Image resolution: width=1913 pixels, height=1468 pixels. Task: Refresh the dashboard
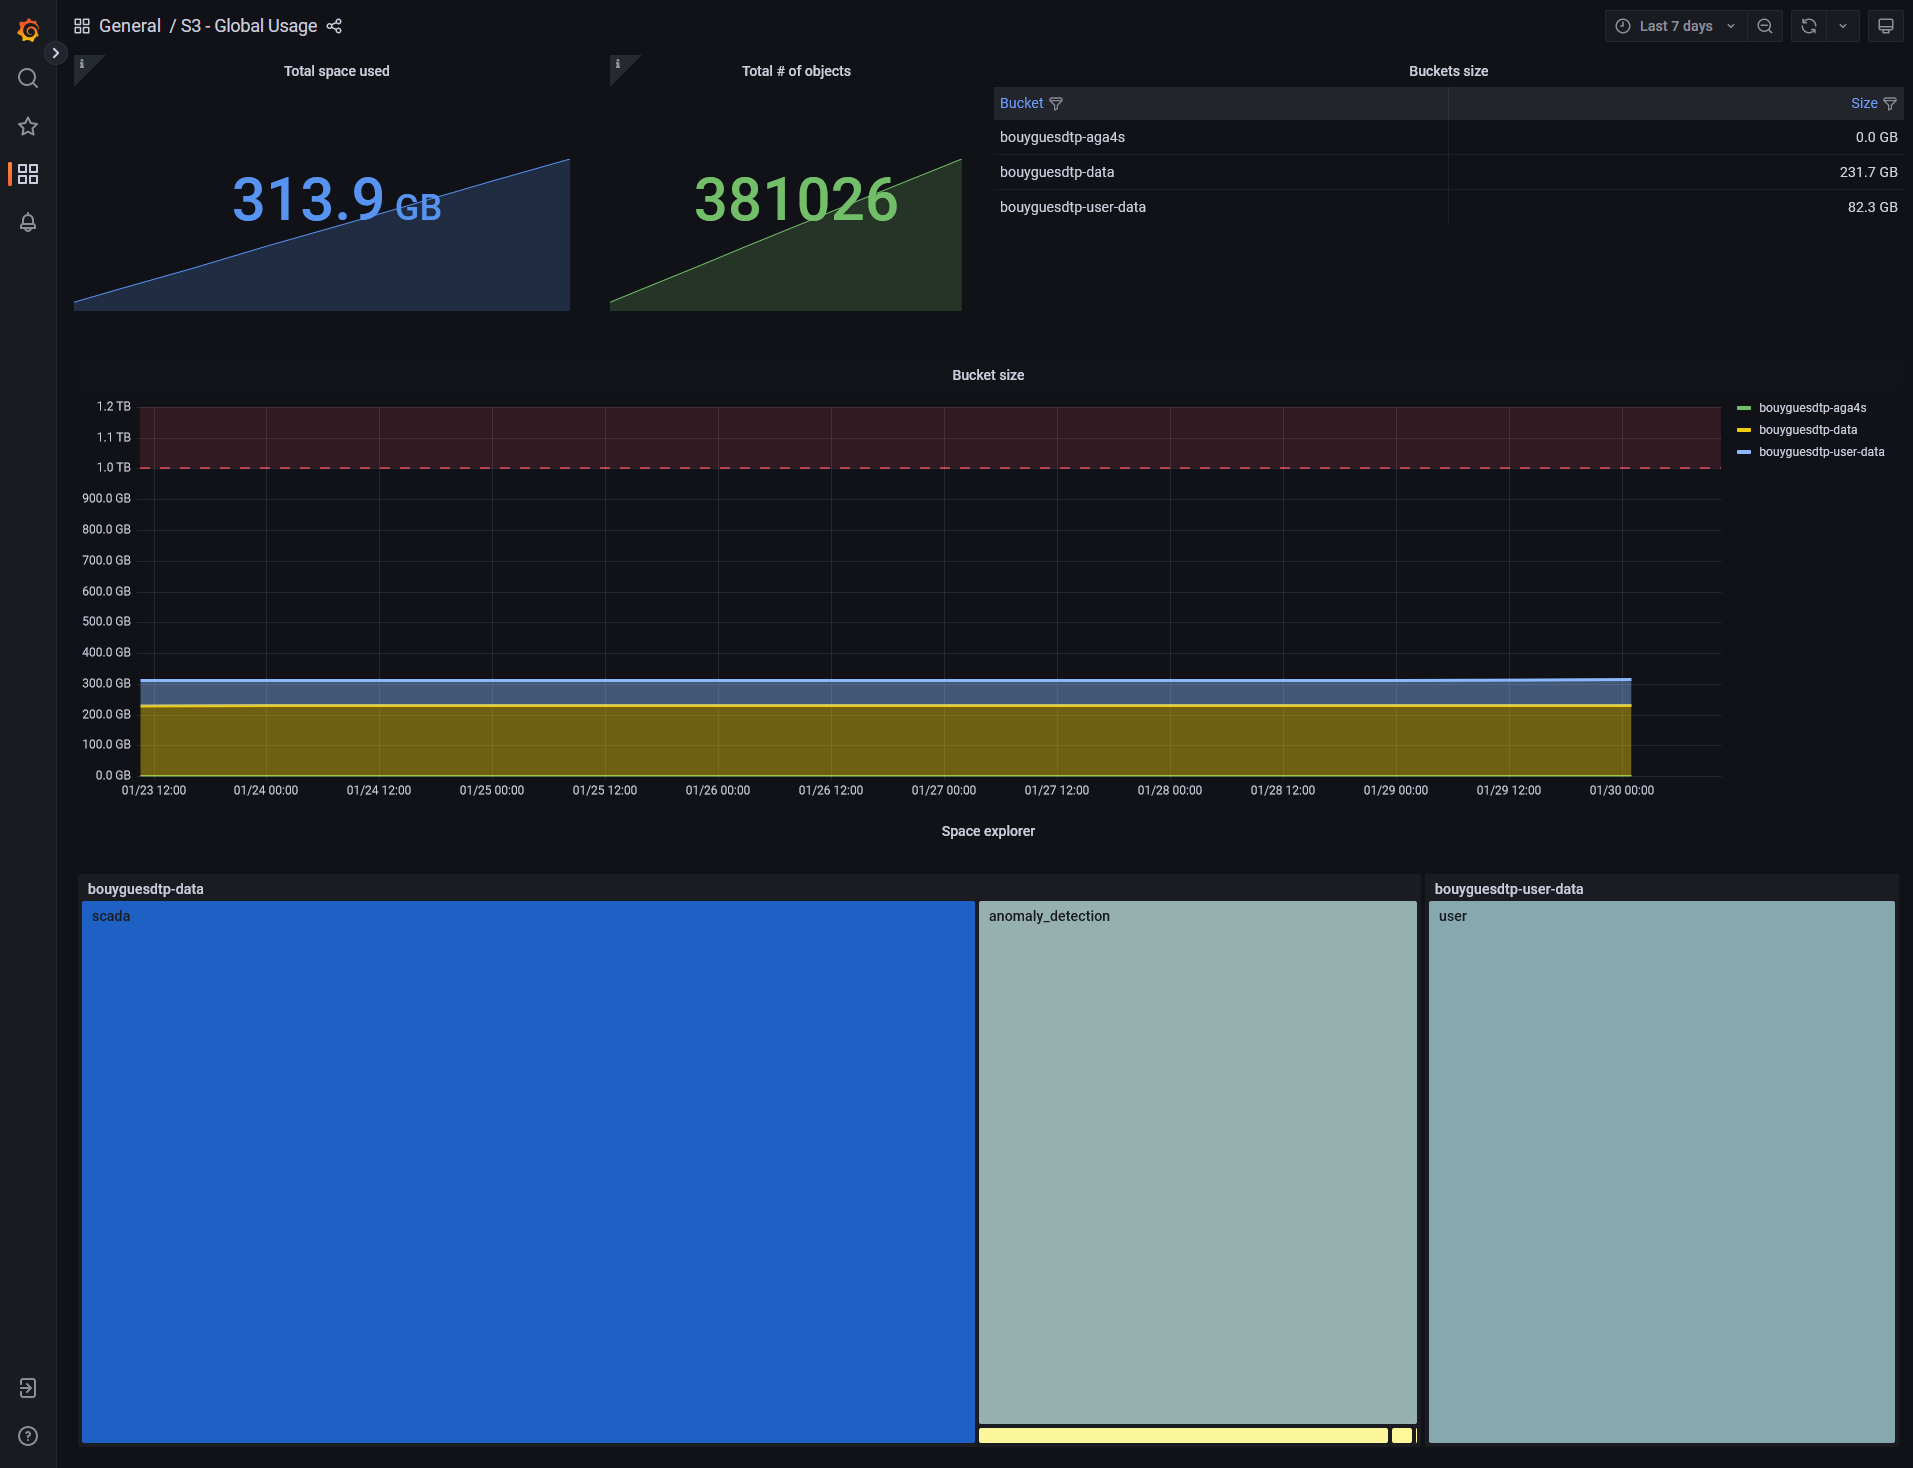(x=1809, y=26)
